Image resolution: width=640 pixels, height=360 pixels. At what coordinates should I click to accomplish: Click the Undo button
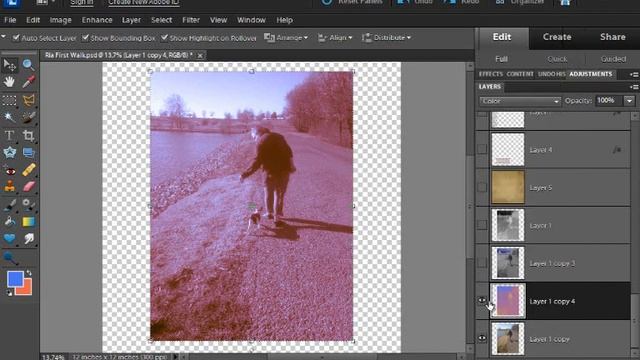416,2
